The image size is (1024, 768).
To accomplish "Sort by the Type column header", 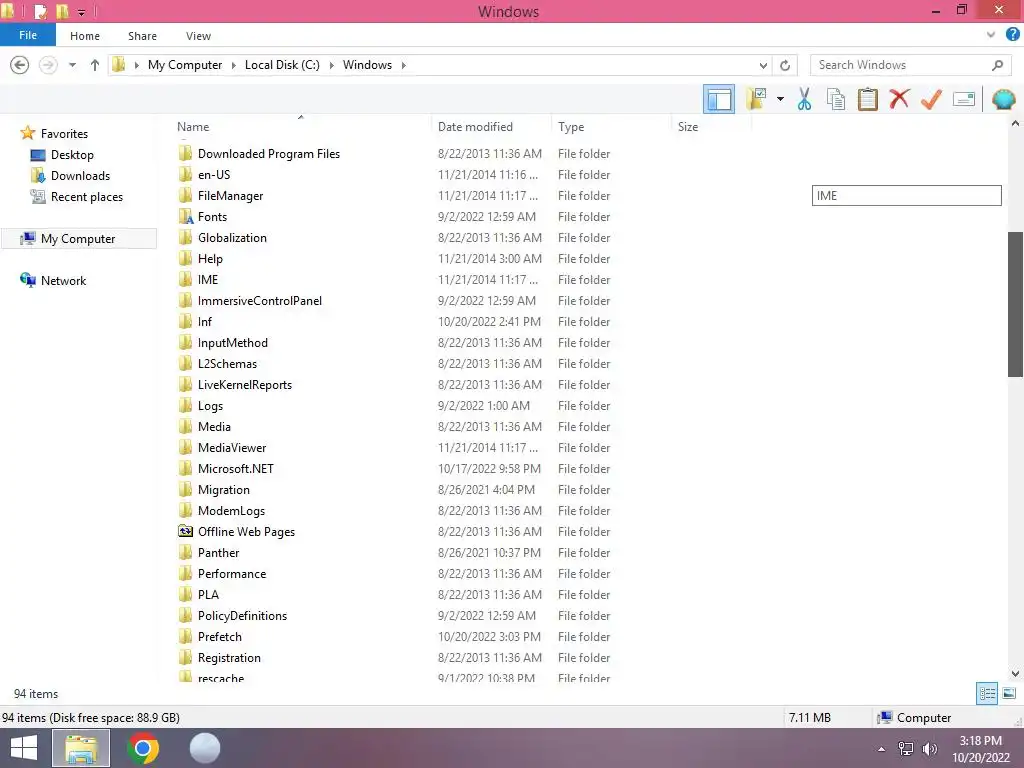I will (571, 127).
